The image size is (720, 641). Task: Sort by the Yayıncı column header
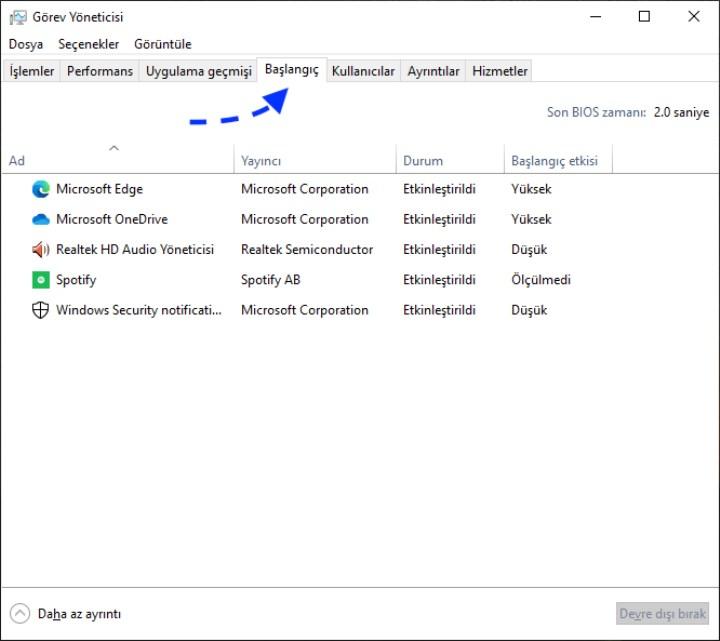point(315,161)
